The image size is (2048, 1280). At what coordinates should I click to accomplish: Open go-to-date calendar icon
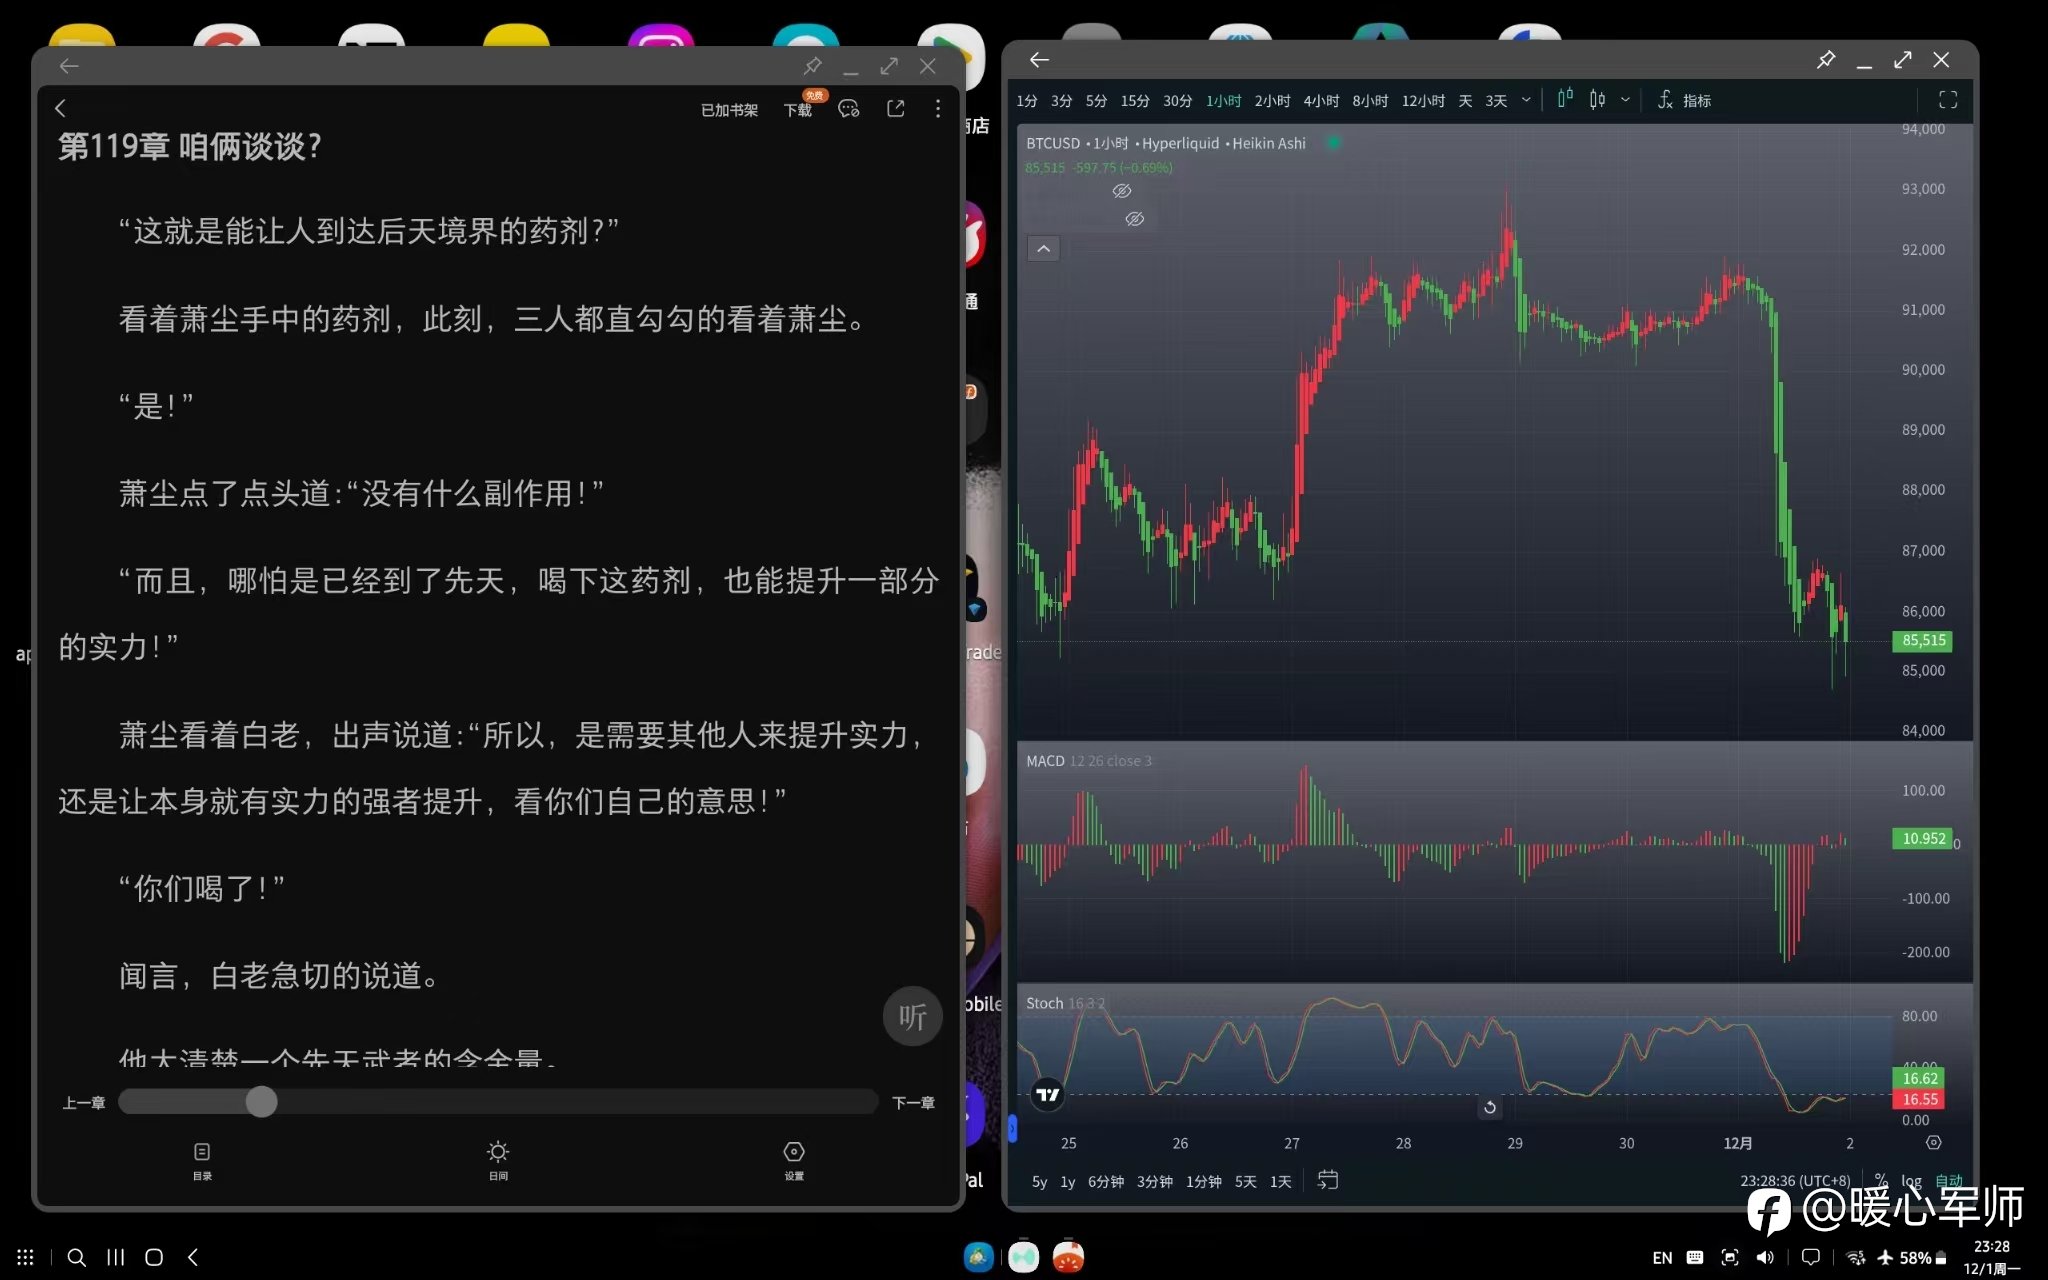tap(1327, 1181)
